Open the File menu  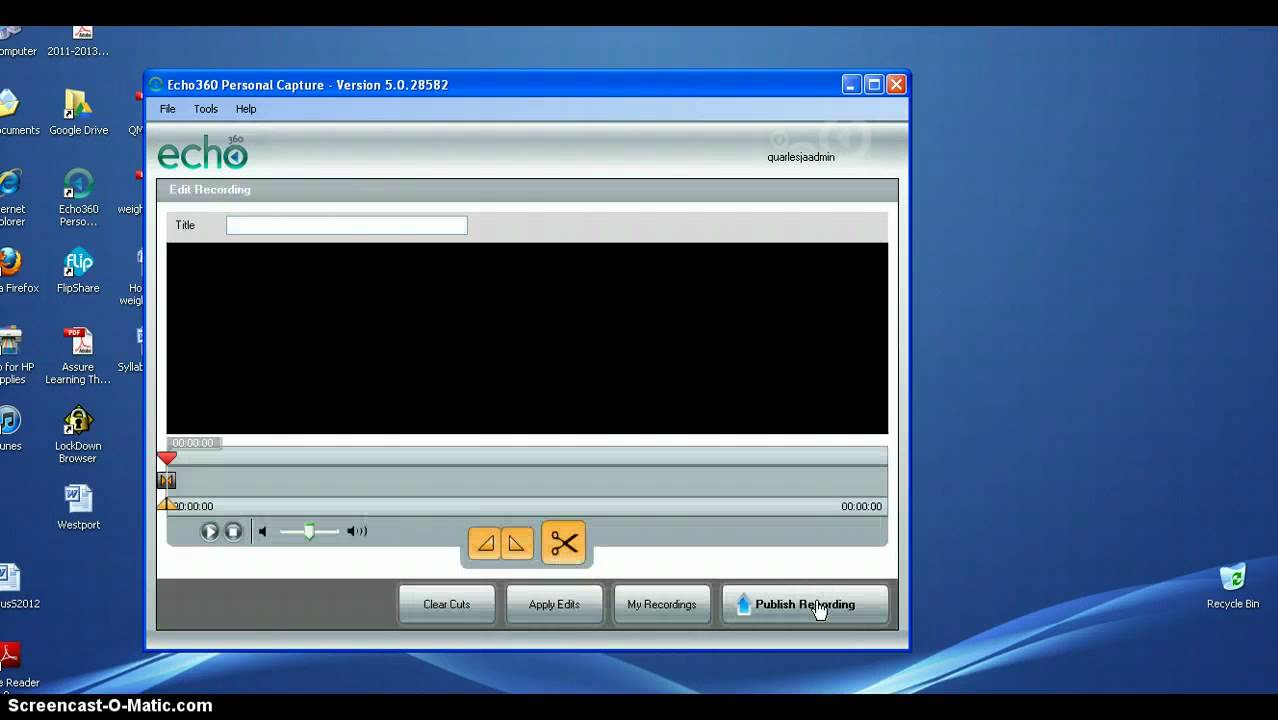click(168, 109)
